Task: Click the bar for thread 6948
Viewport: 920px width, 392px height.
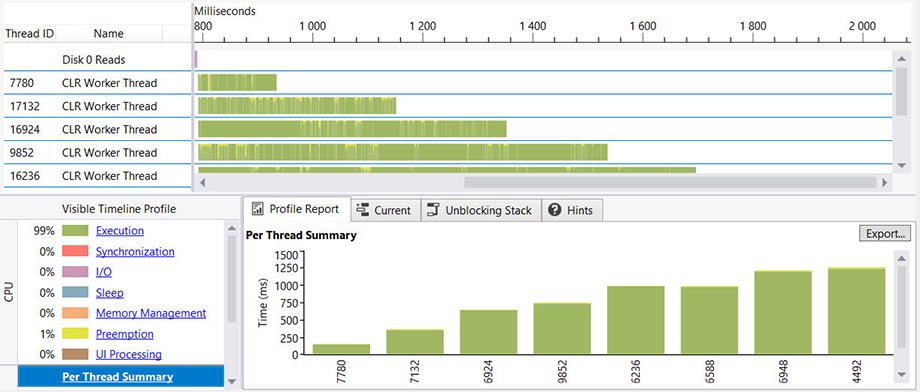Action: pyautogui.click(x=783, y=312)
